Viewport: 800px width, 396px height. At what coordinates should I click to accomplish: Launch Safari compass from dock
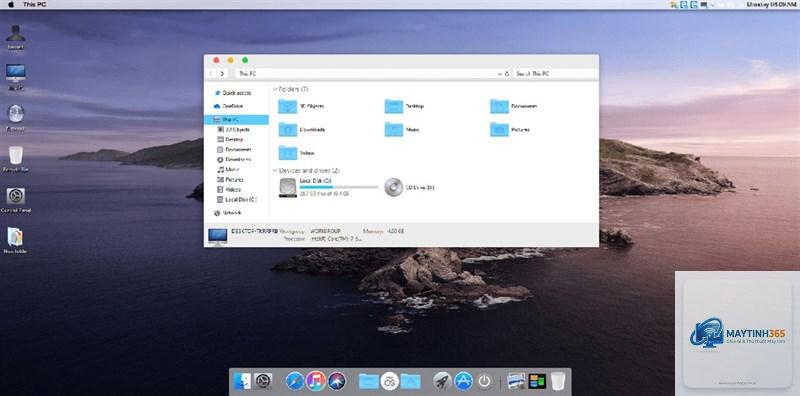point(295,381)
